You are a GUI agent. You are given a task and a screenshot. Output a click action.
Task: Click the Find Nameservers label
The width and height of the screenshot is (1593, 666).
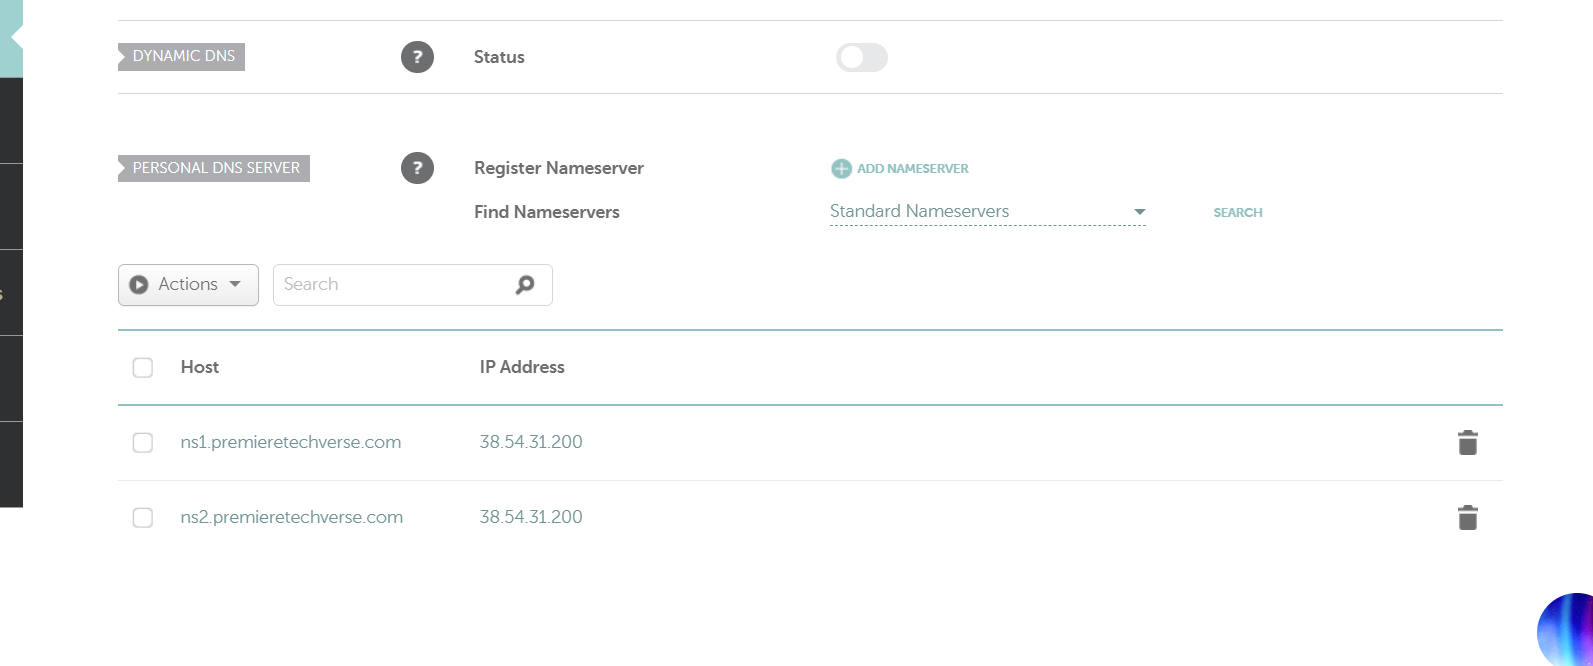tap(547, 212)
